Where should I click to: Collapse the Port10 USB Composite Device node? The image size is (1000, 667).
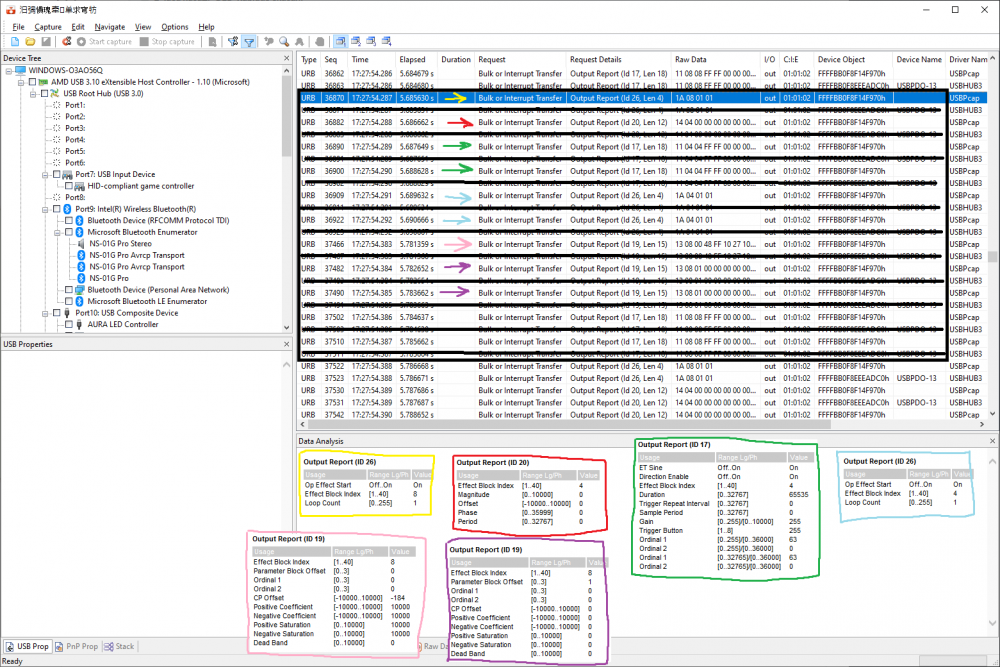click(x=44, y=313)
